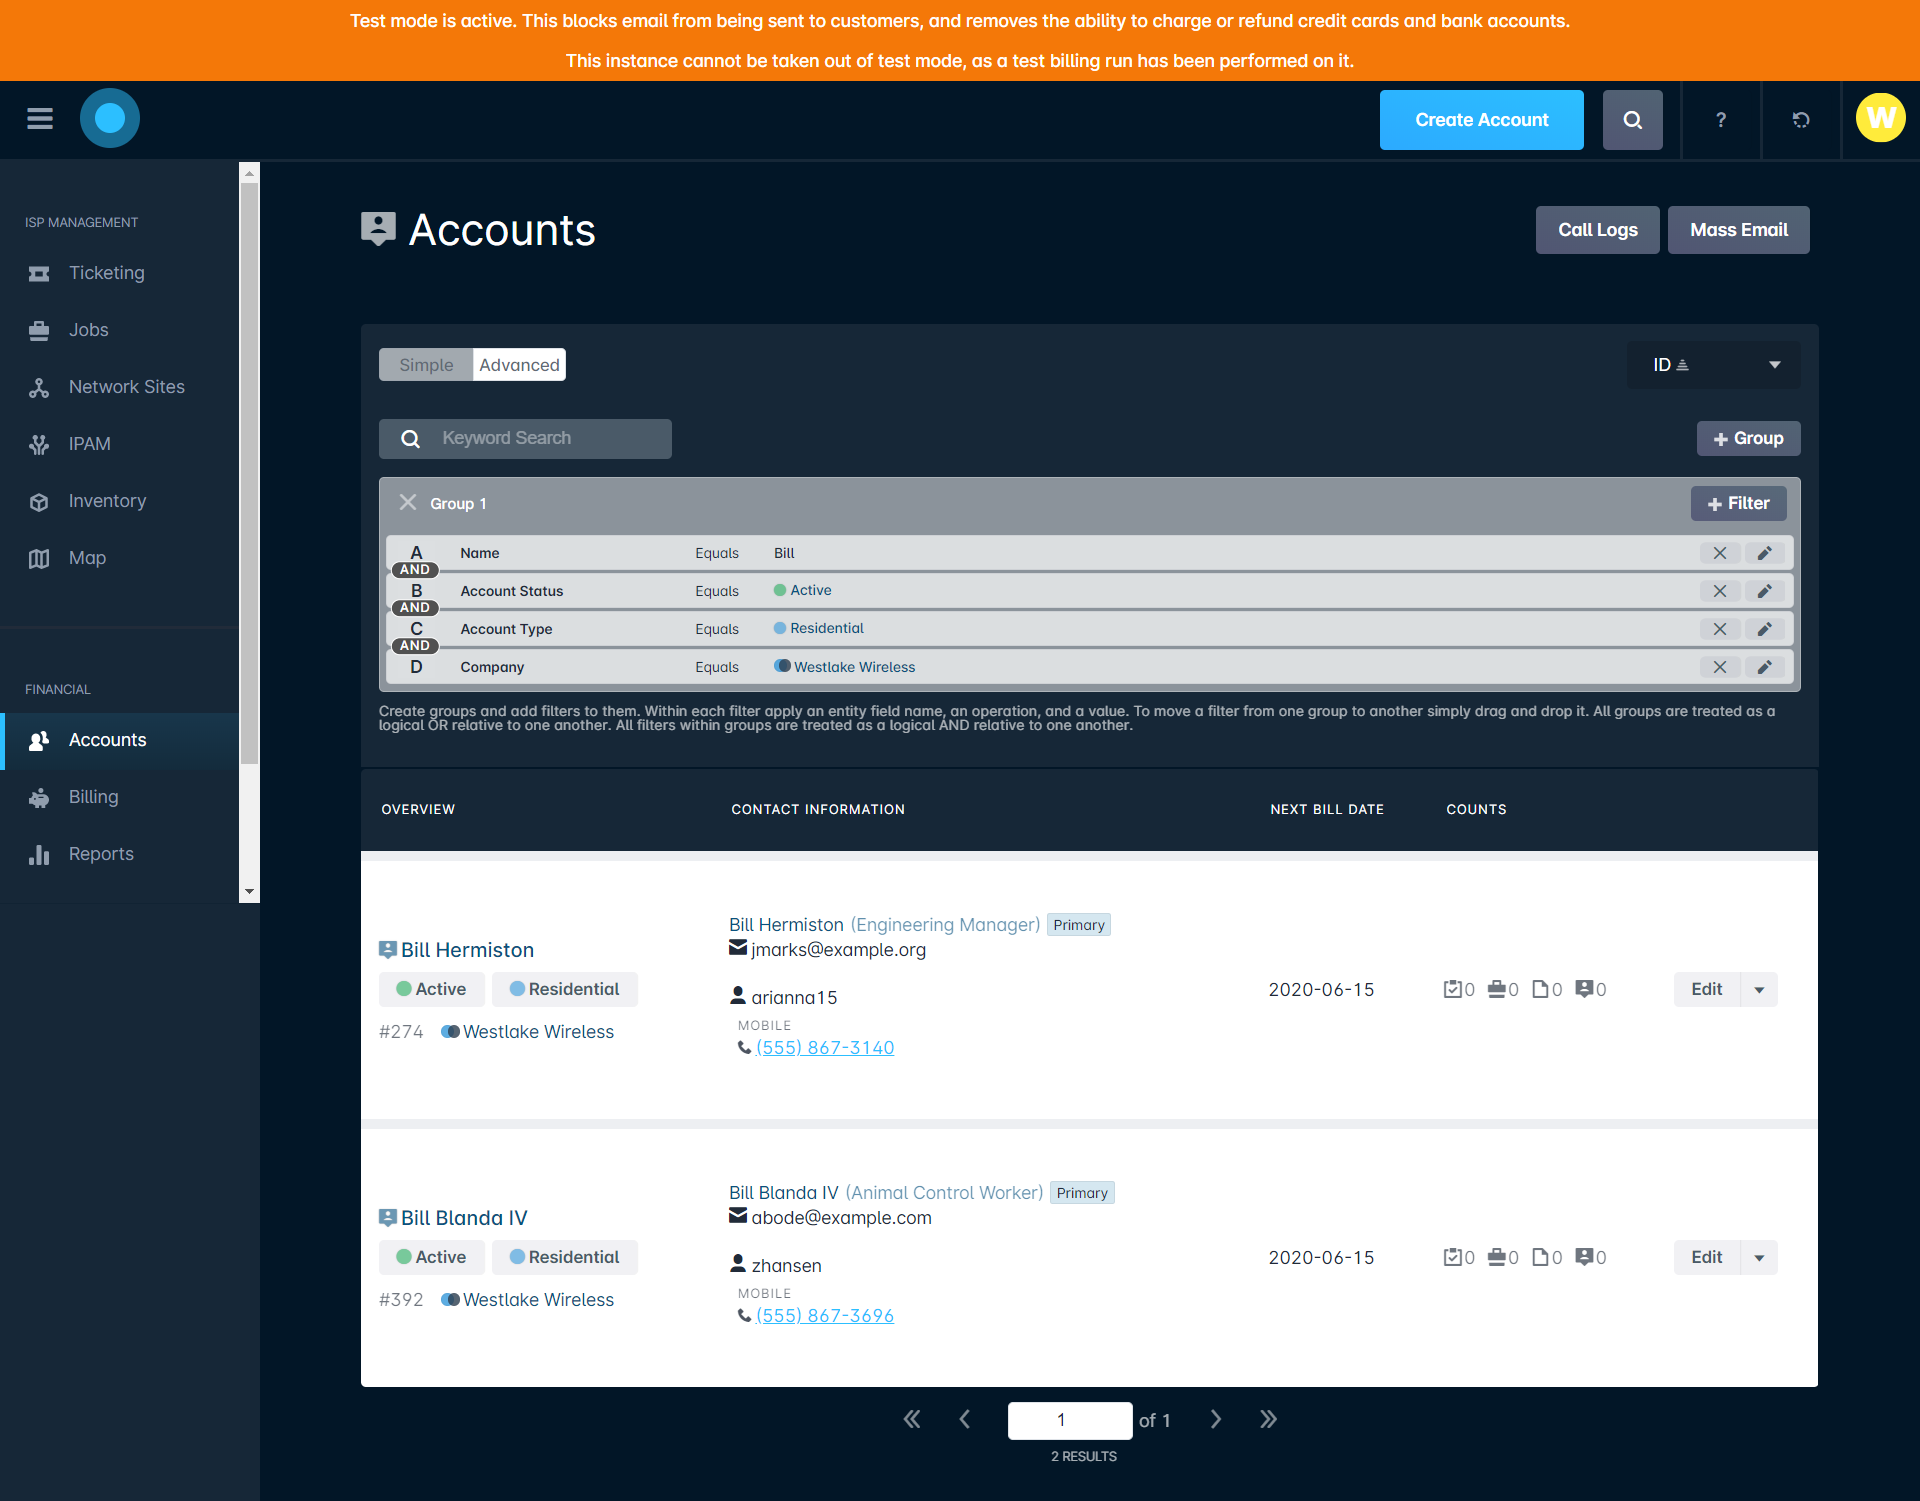The height and width of the screenshot is (1501, 1920).
Task: Click sidebar scrollbar up arrow
Action: point(249,173)
